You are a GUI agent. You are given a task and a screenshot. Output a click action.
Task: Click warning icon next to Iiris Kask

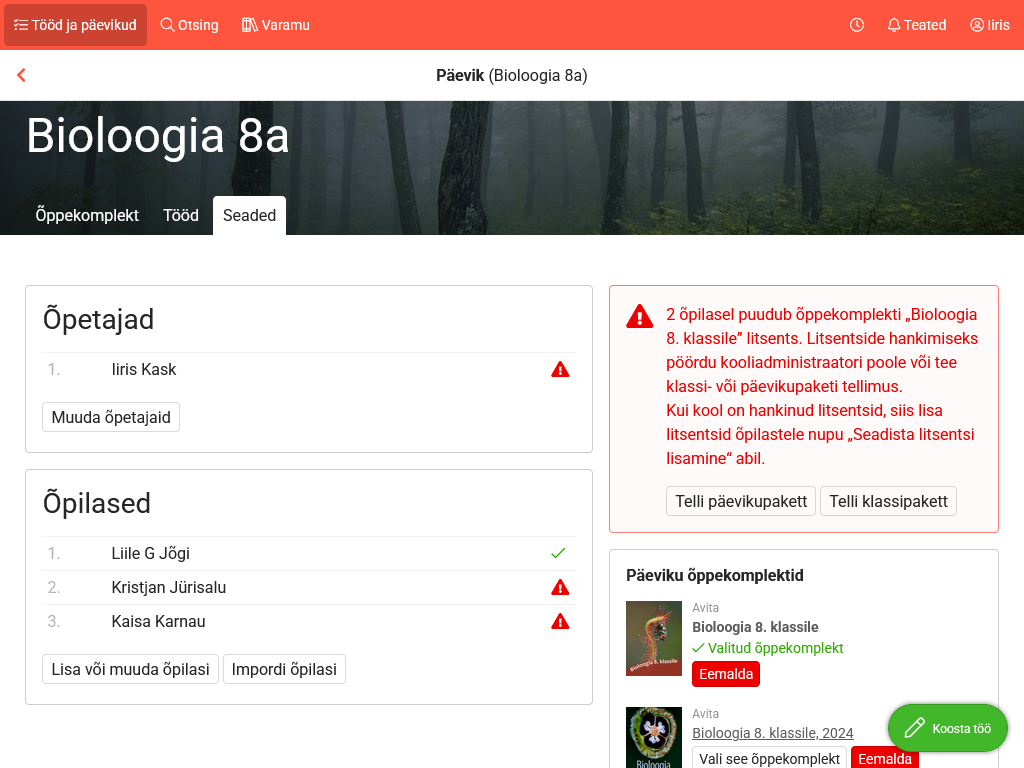pyautogui.click(x=560, y=370)
